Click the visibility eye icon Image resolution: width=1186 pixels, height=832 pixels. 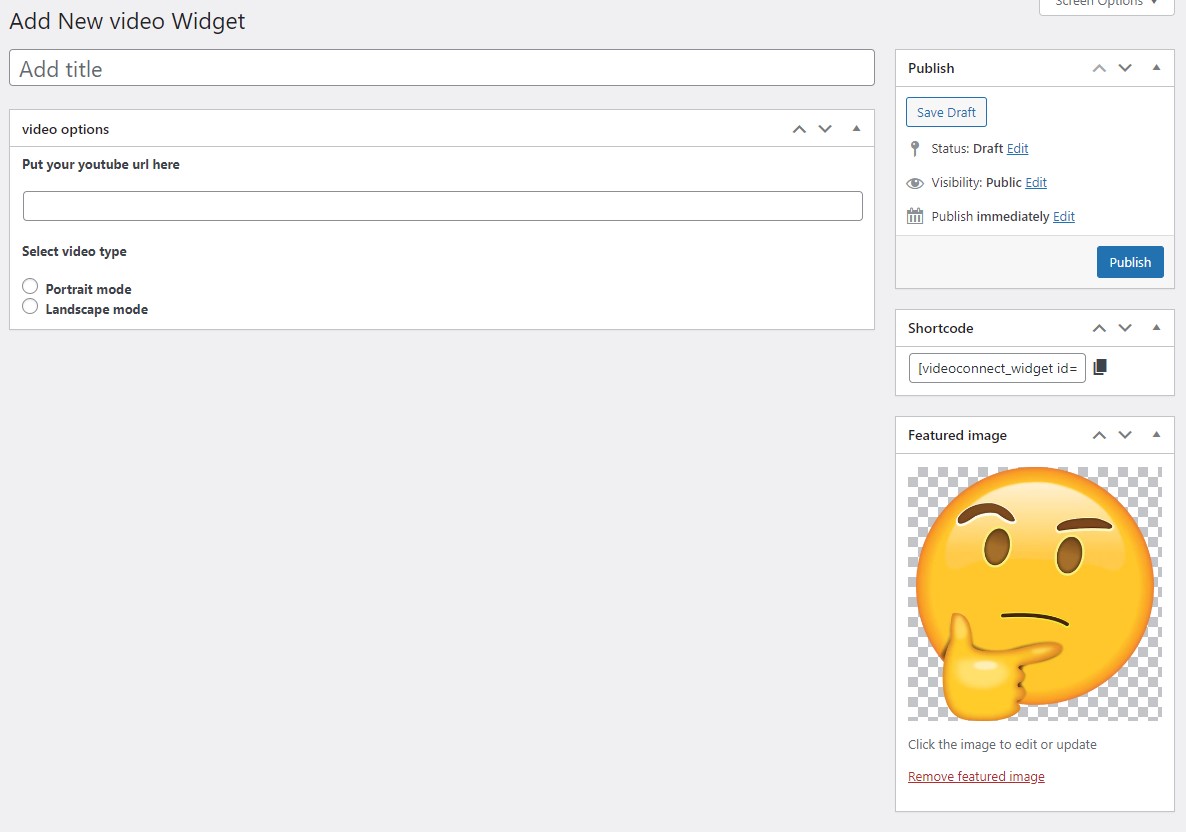(x=915, y=183)
